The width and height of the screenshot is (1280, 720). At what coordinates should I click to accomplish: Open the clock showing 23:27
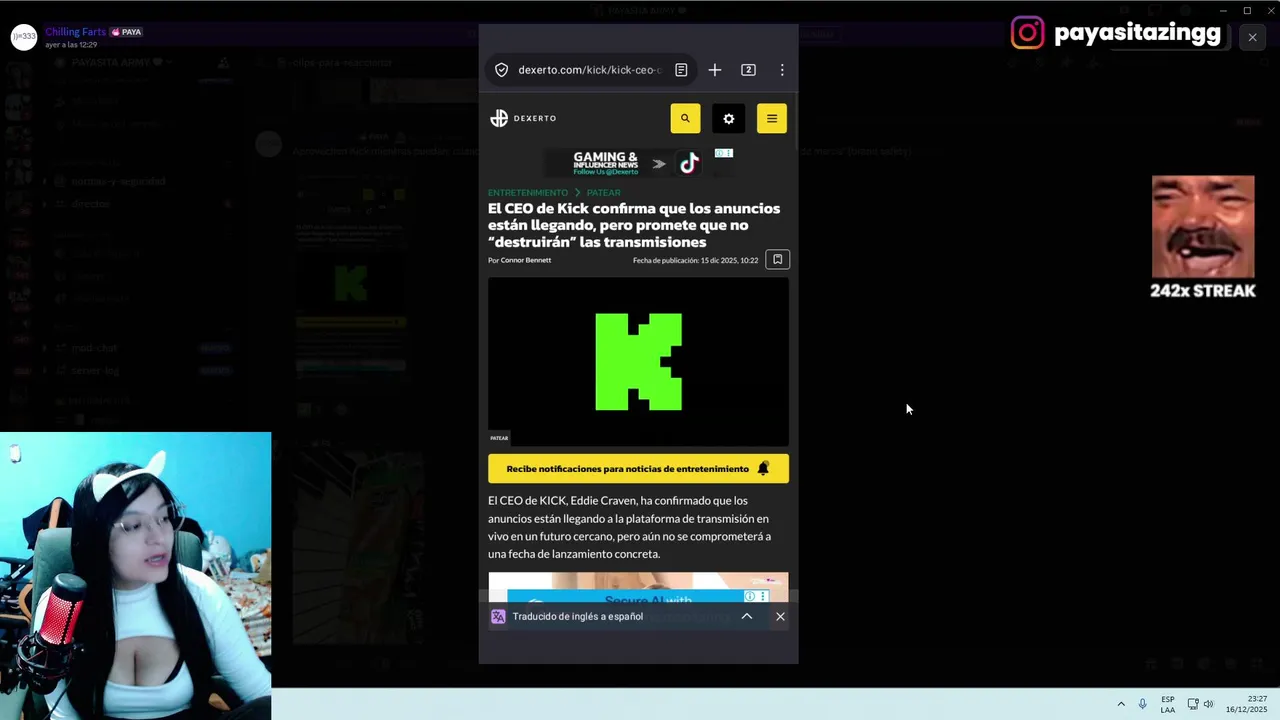coord(1247,704)
